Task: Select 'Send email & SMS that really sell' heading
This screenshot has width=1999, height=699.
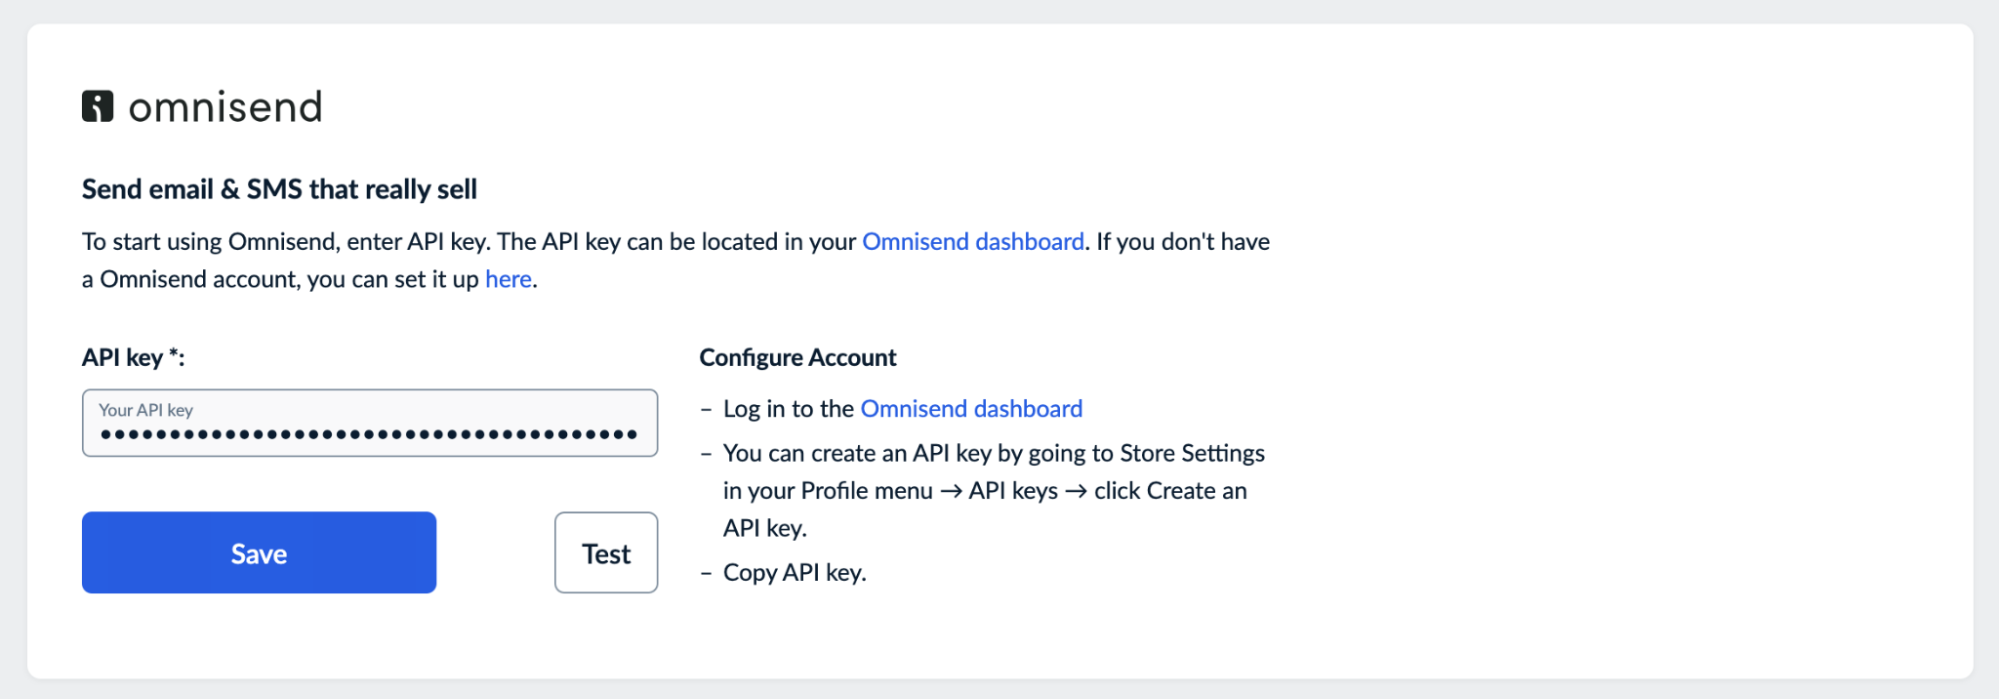Action: coord(279,189)
